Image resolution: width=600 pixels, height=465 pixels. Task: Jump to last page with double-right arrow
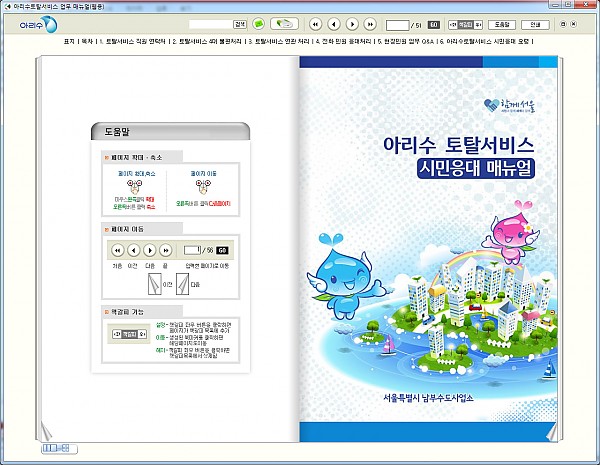370,24
